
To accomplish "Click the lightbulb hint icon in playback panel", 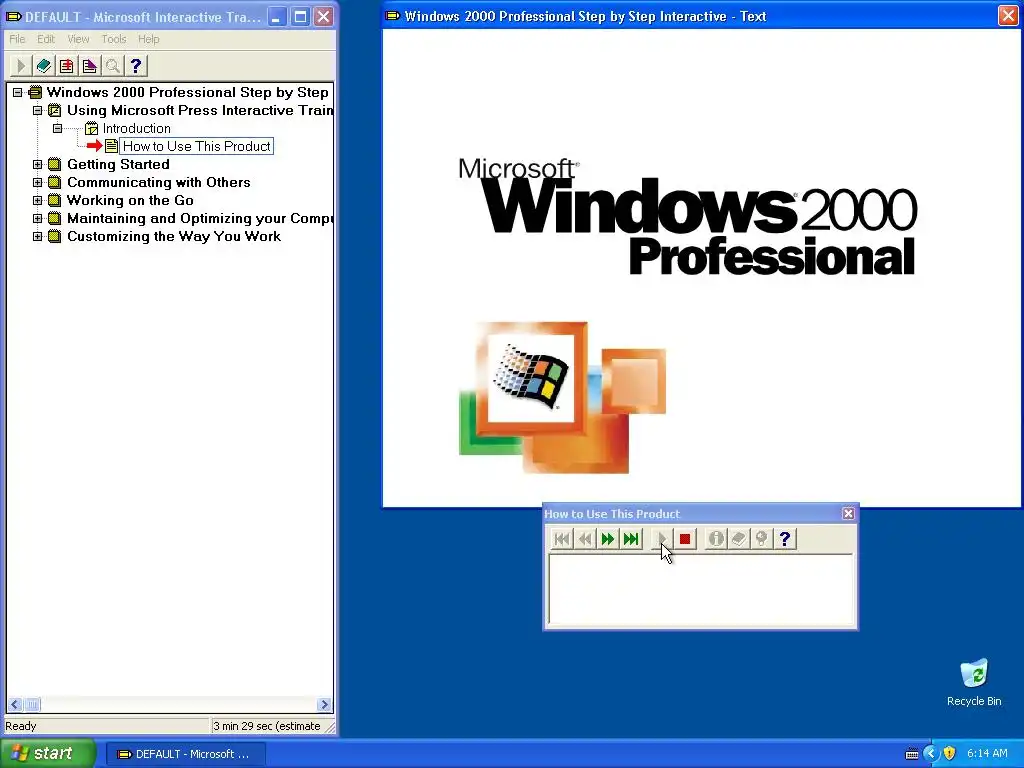I will coord(761,539).
